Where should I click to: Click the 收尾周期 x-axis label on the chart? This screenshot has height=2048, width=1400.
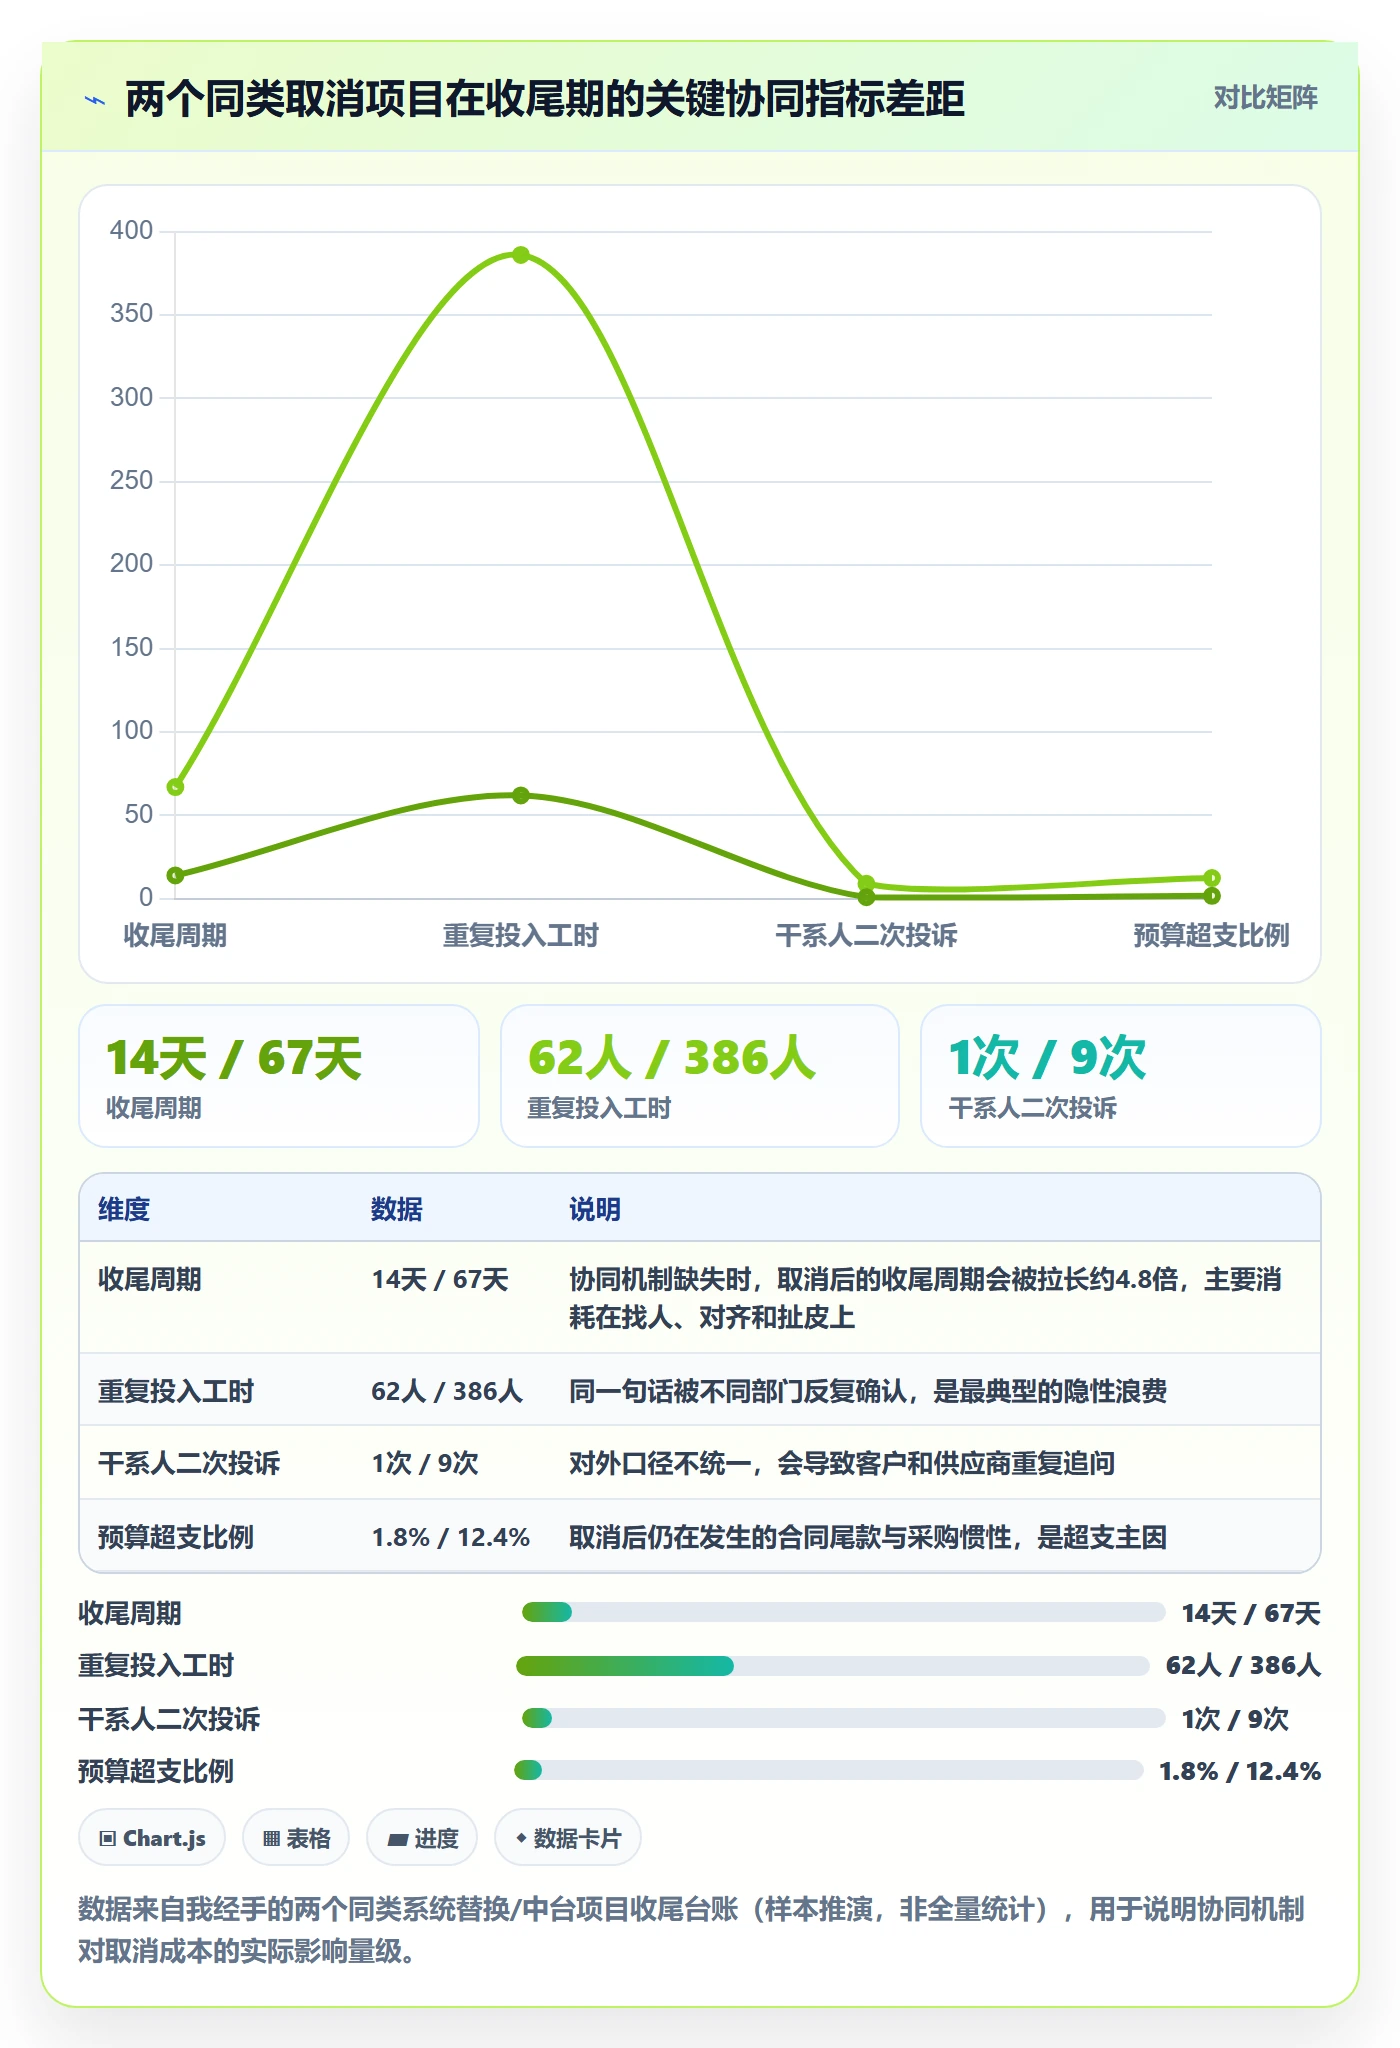click(x=175, y=935)
